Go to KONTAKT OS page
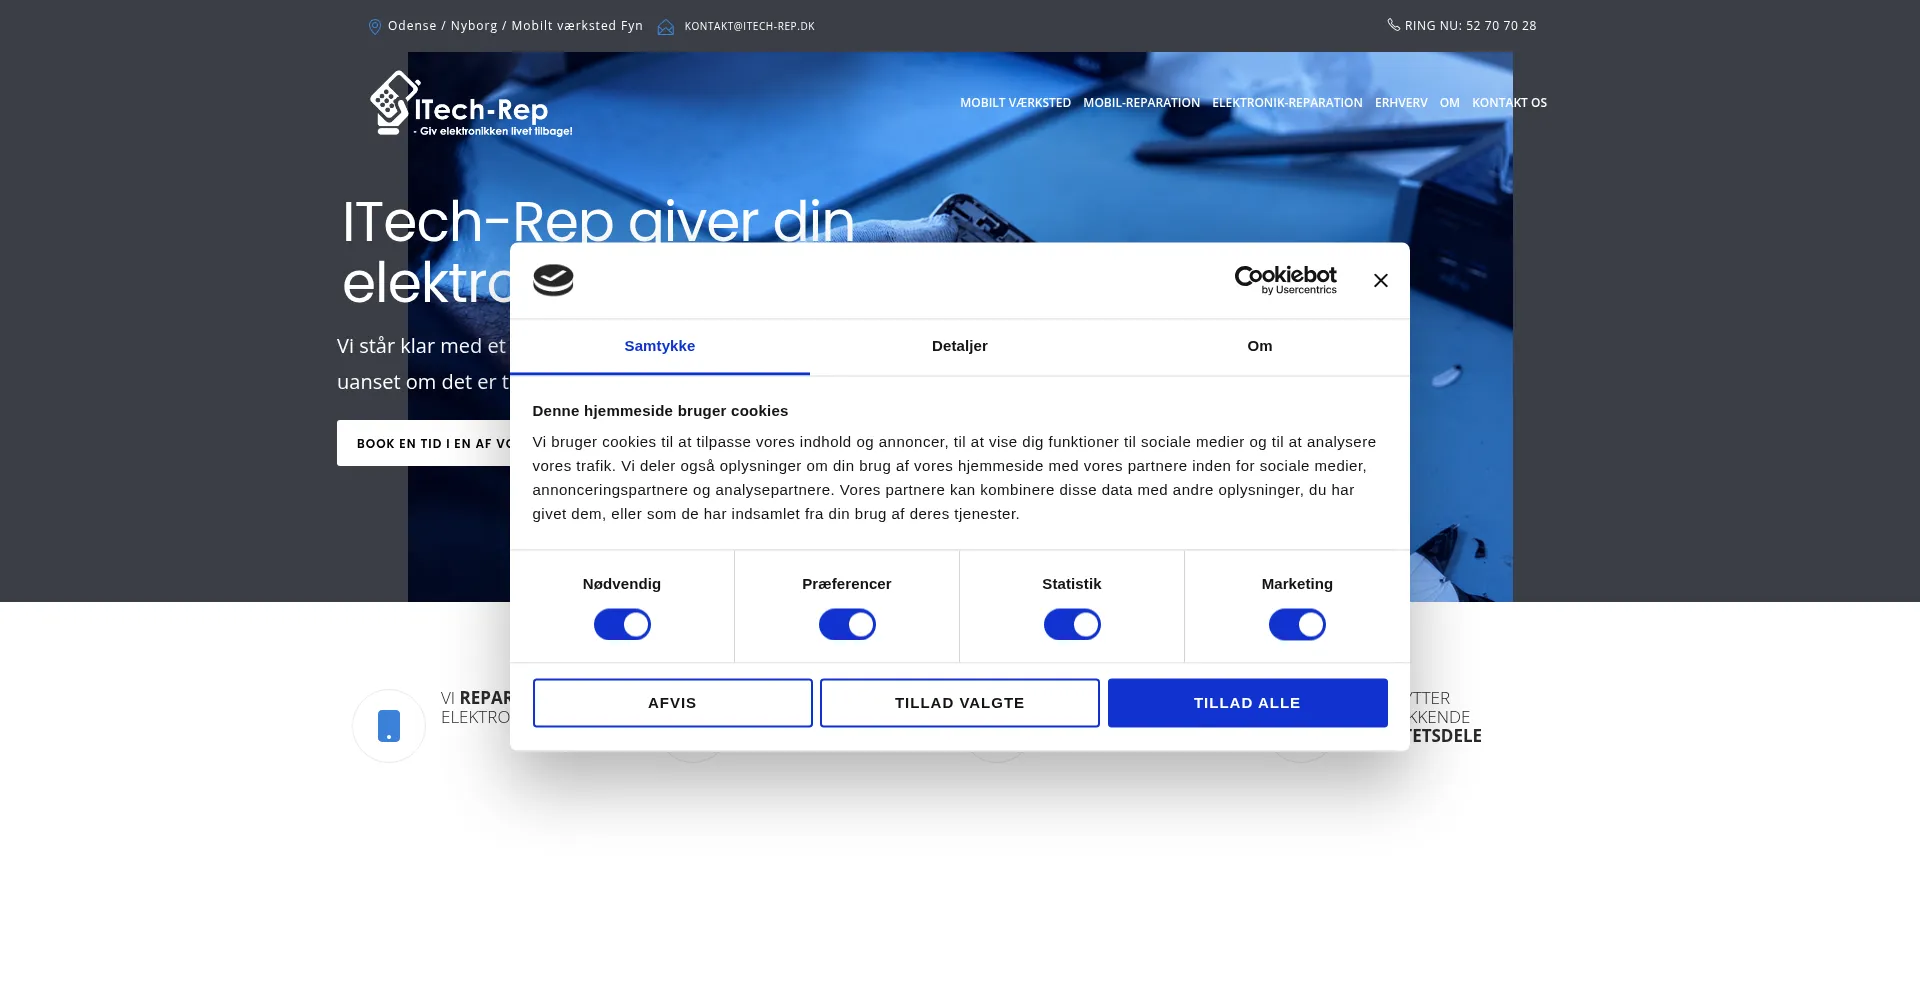Screen dimensions: 1920x993 (x=1509, y=103)
